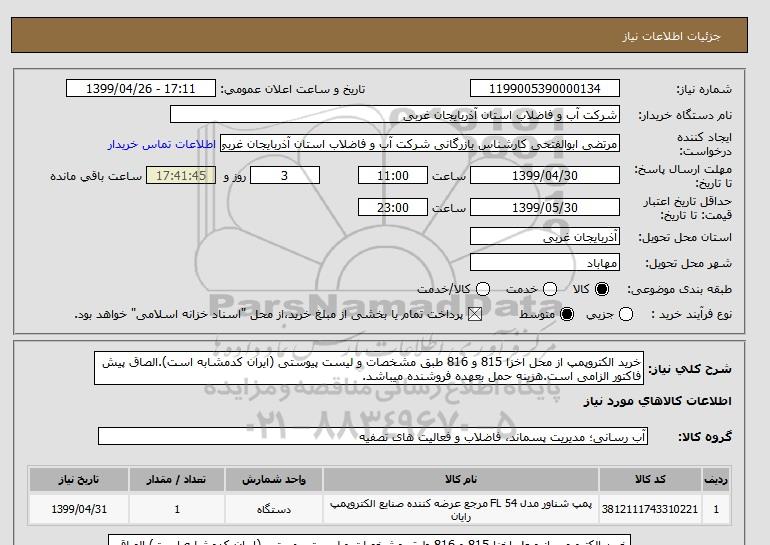The height and width of the screenshot is (545, 770).
Task: Click the countdown timer 17:41:45
Action: [x=181, y=175]
